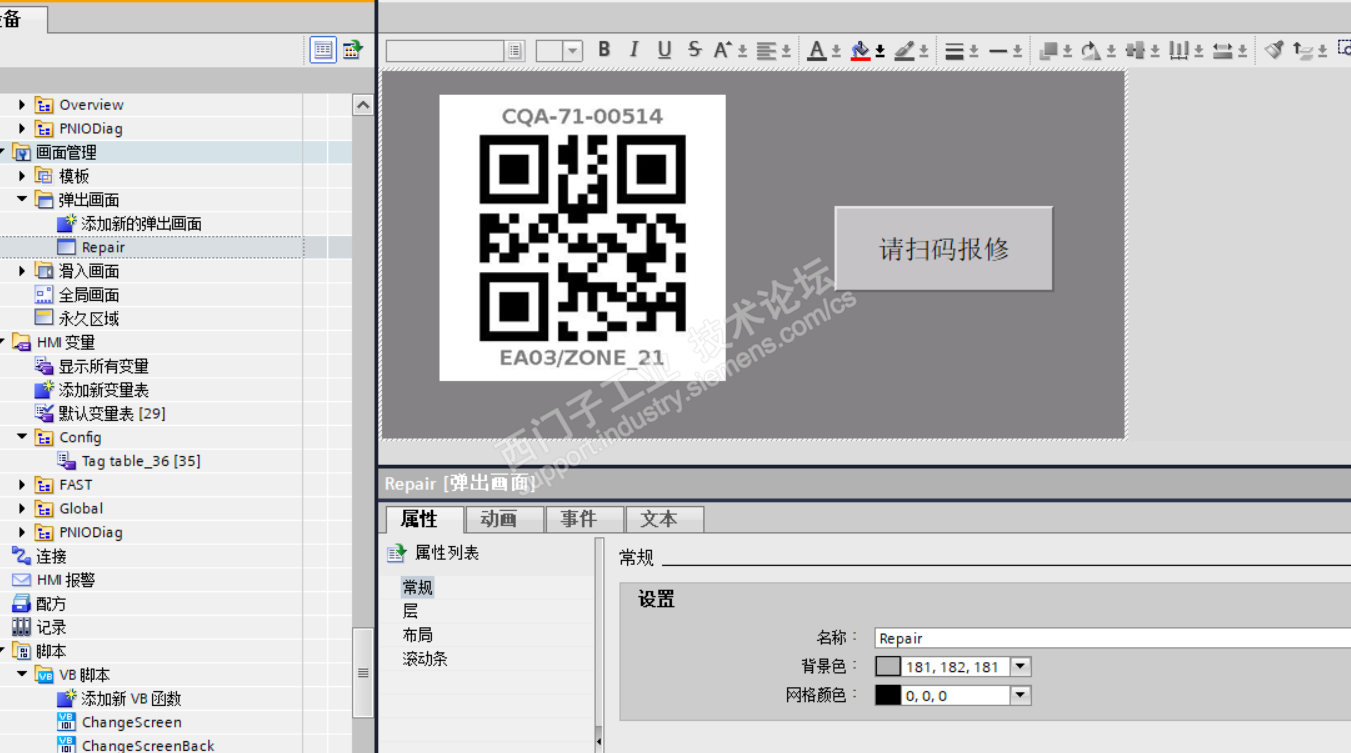Toggle strikethrough text formatting

[x=695, y=50]
